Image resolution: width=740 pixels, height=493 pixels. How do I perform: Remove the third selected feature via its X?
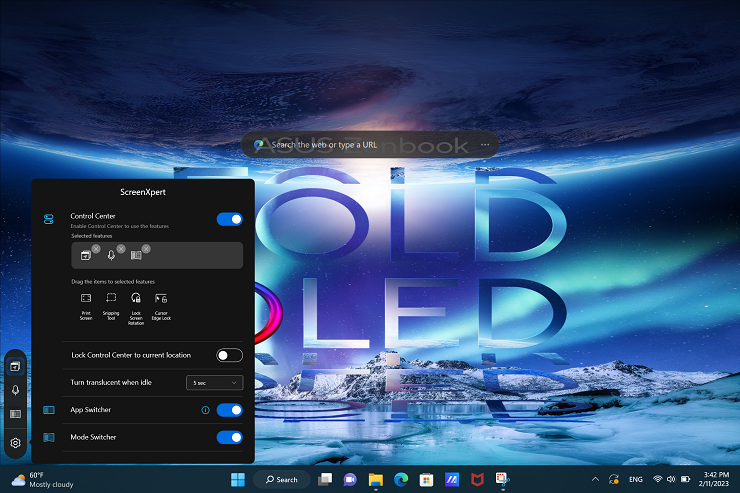click(x=146, y=249)
